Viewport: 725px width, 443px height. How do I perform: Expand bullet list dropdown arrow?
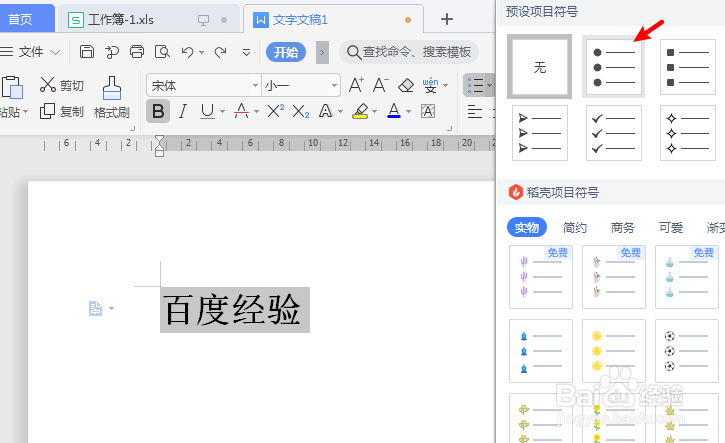tap(489, 86)
